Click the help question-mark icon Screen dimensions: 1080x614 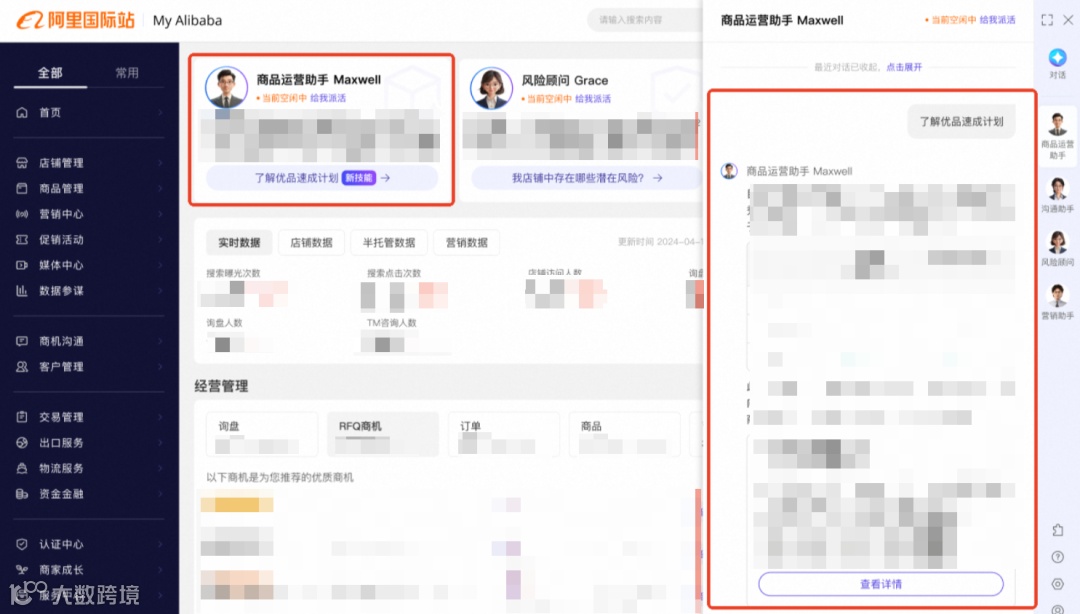1058,557
